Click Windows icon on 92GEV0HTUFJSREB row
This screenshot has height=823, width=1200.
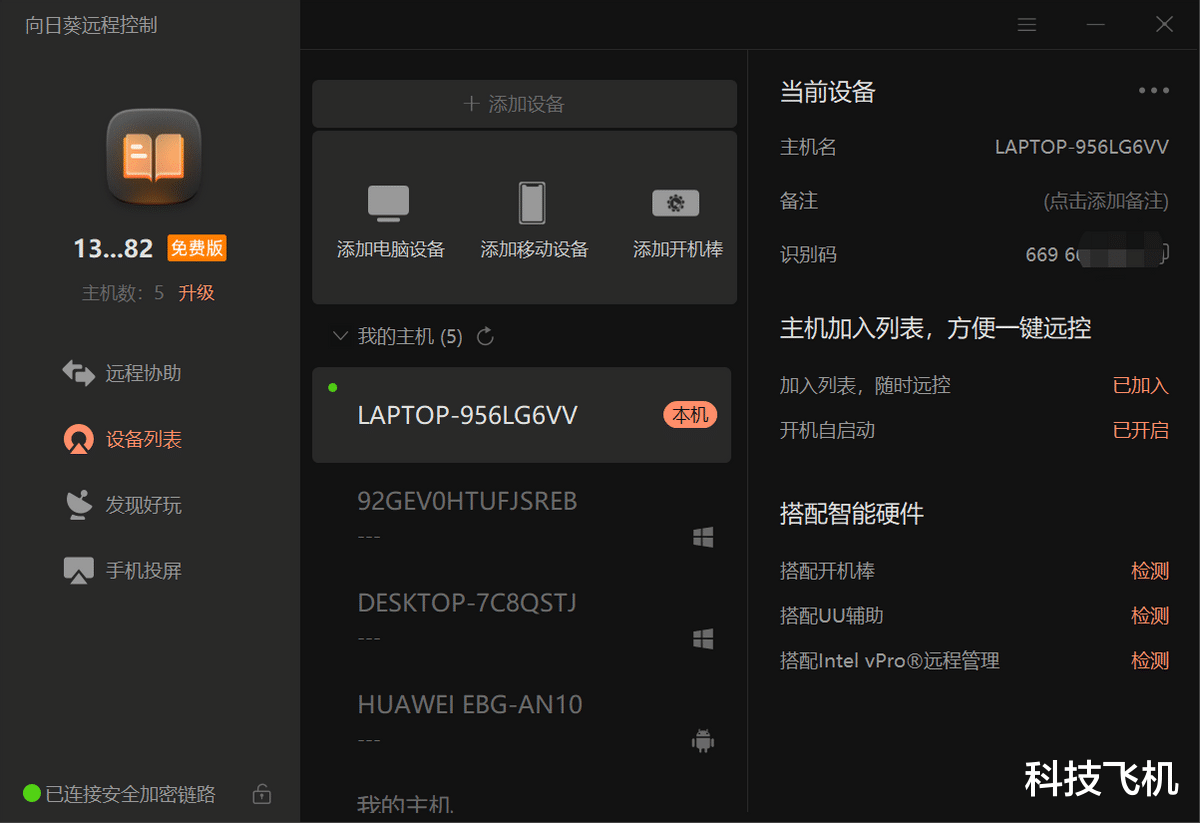(x=703, y=538)
